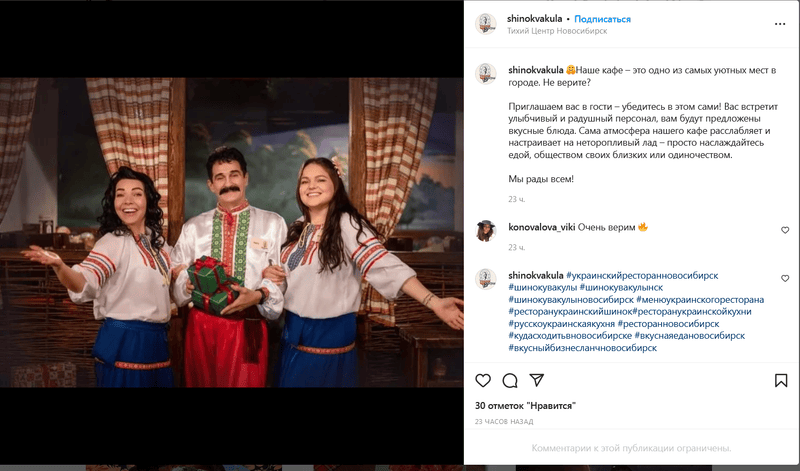
Task: Share the post via paper plane icon
Action: (x=536, y=380)
